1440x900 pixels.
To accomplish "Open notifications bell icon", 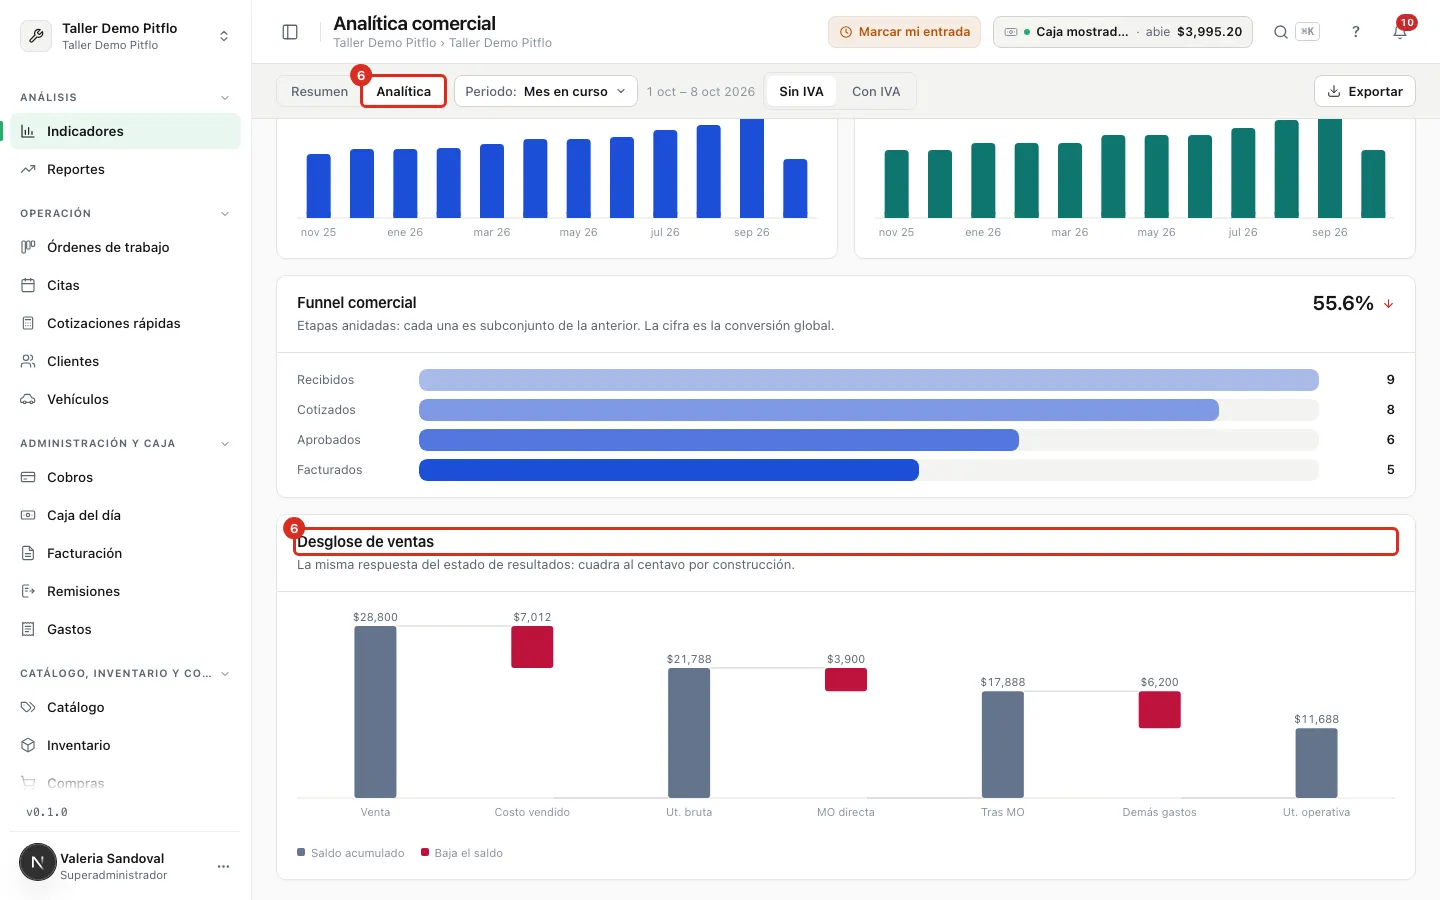I will coord(1400,32).
